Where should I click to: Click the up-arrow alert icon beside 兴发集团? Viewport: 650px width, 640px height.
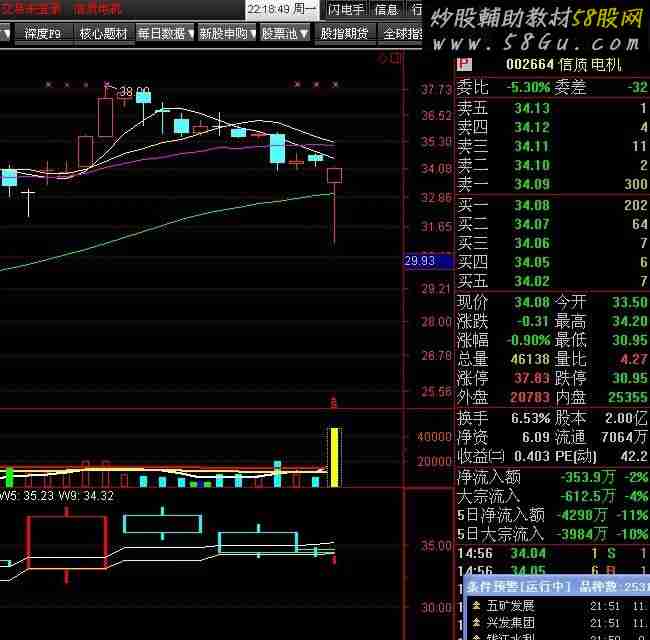tap(476, 623)
